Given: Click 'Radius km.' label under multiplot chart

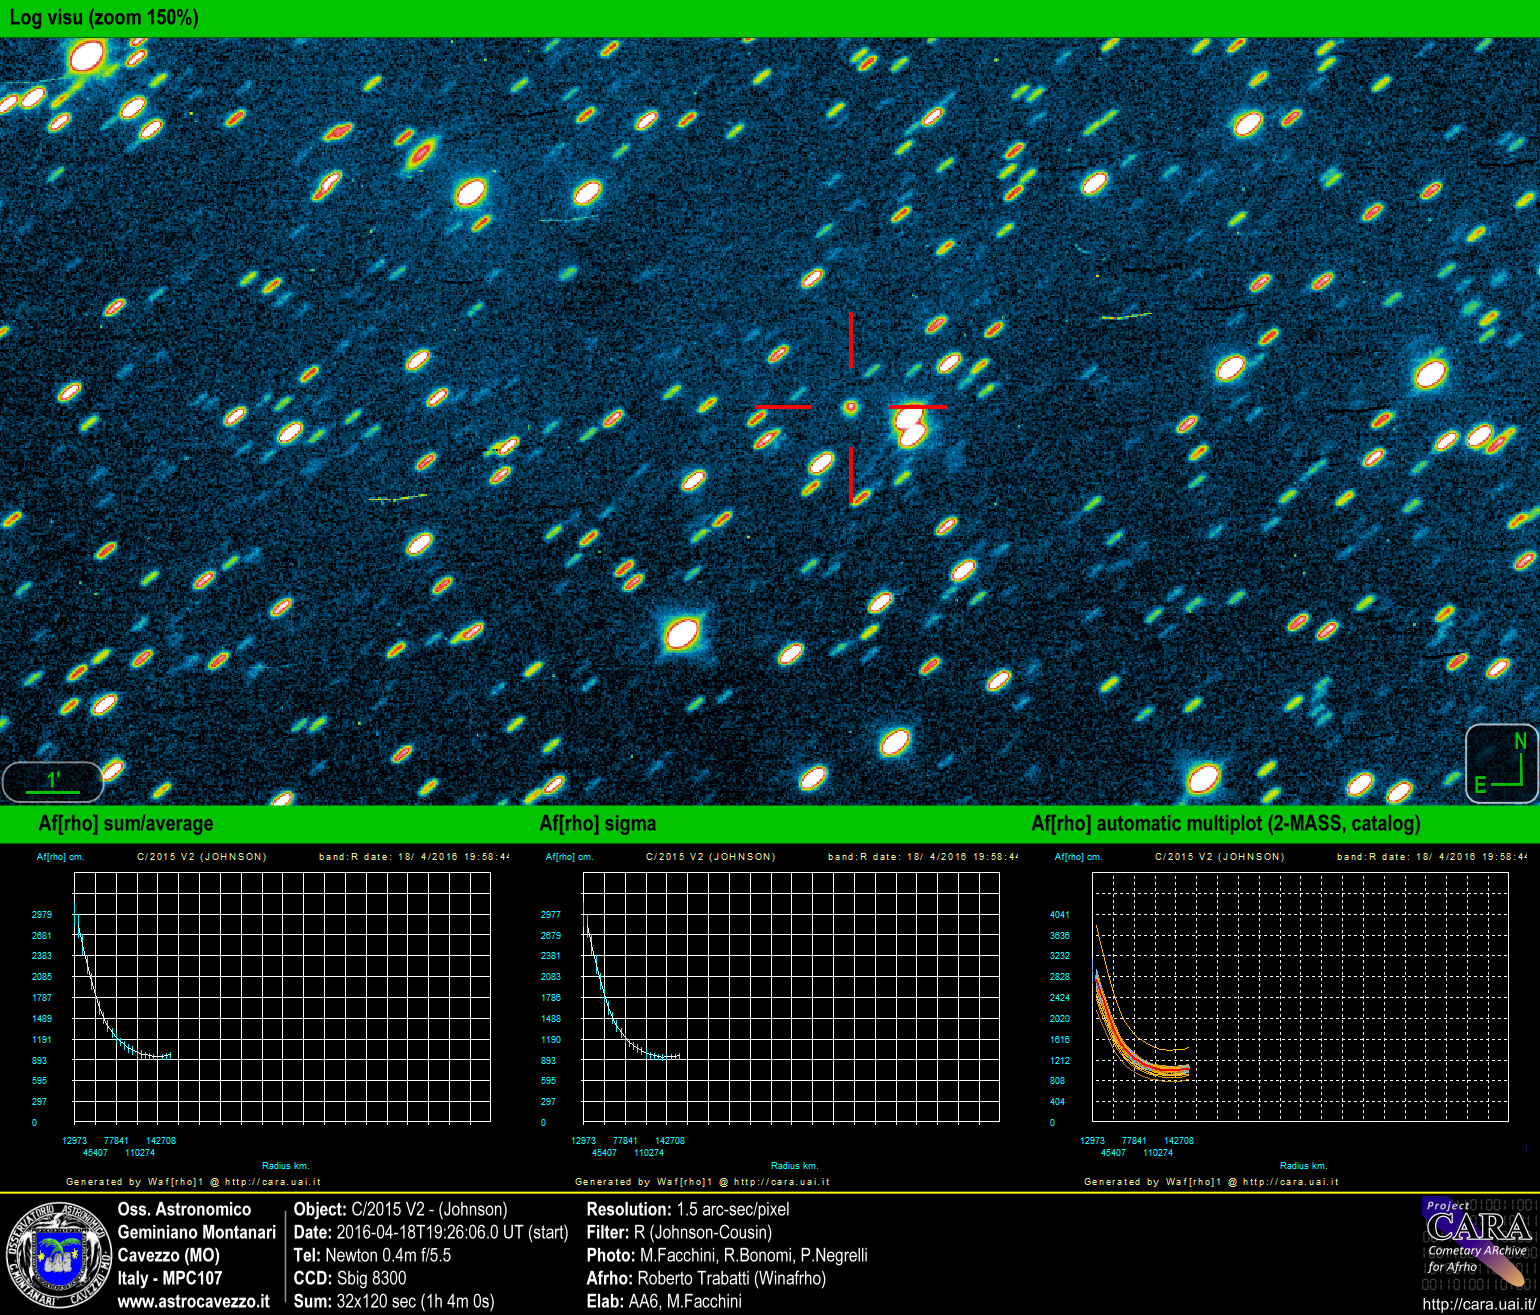Looking at the screenshot, I should [1304, 1166].
